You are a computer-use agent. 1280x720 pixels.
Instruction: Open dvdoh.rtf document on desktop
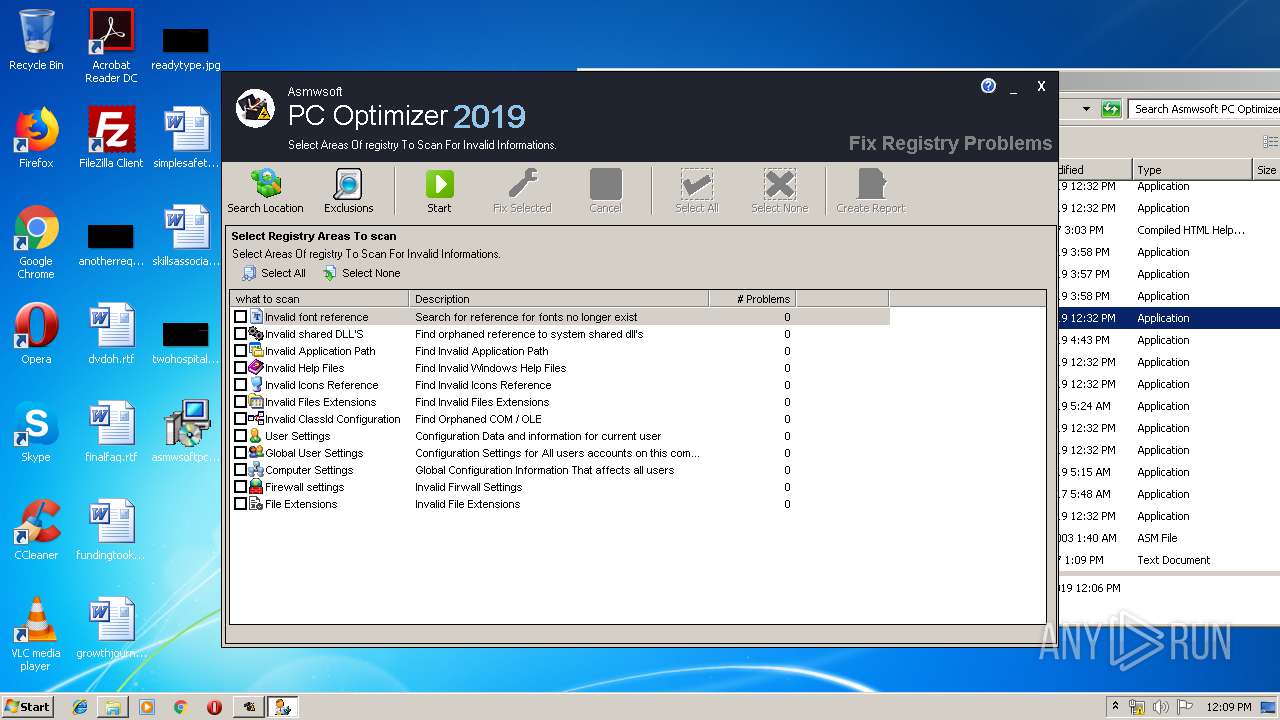coord(111,334)
